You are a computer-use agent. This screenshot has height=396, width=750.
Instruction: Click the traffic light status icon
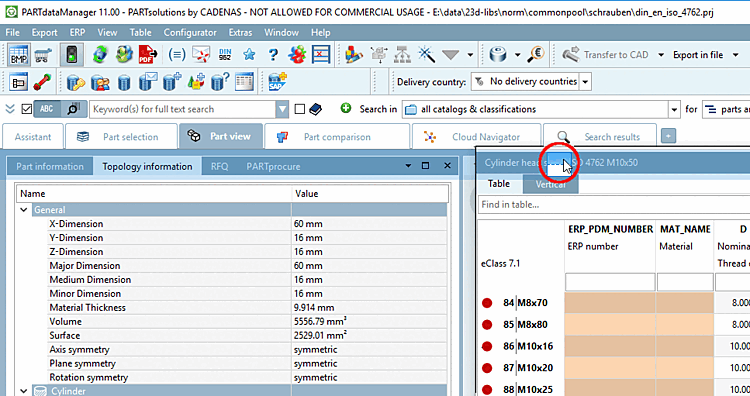pyautogui.click(x=72, y=55)
